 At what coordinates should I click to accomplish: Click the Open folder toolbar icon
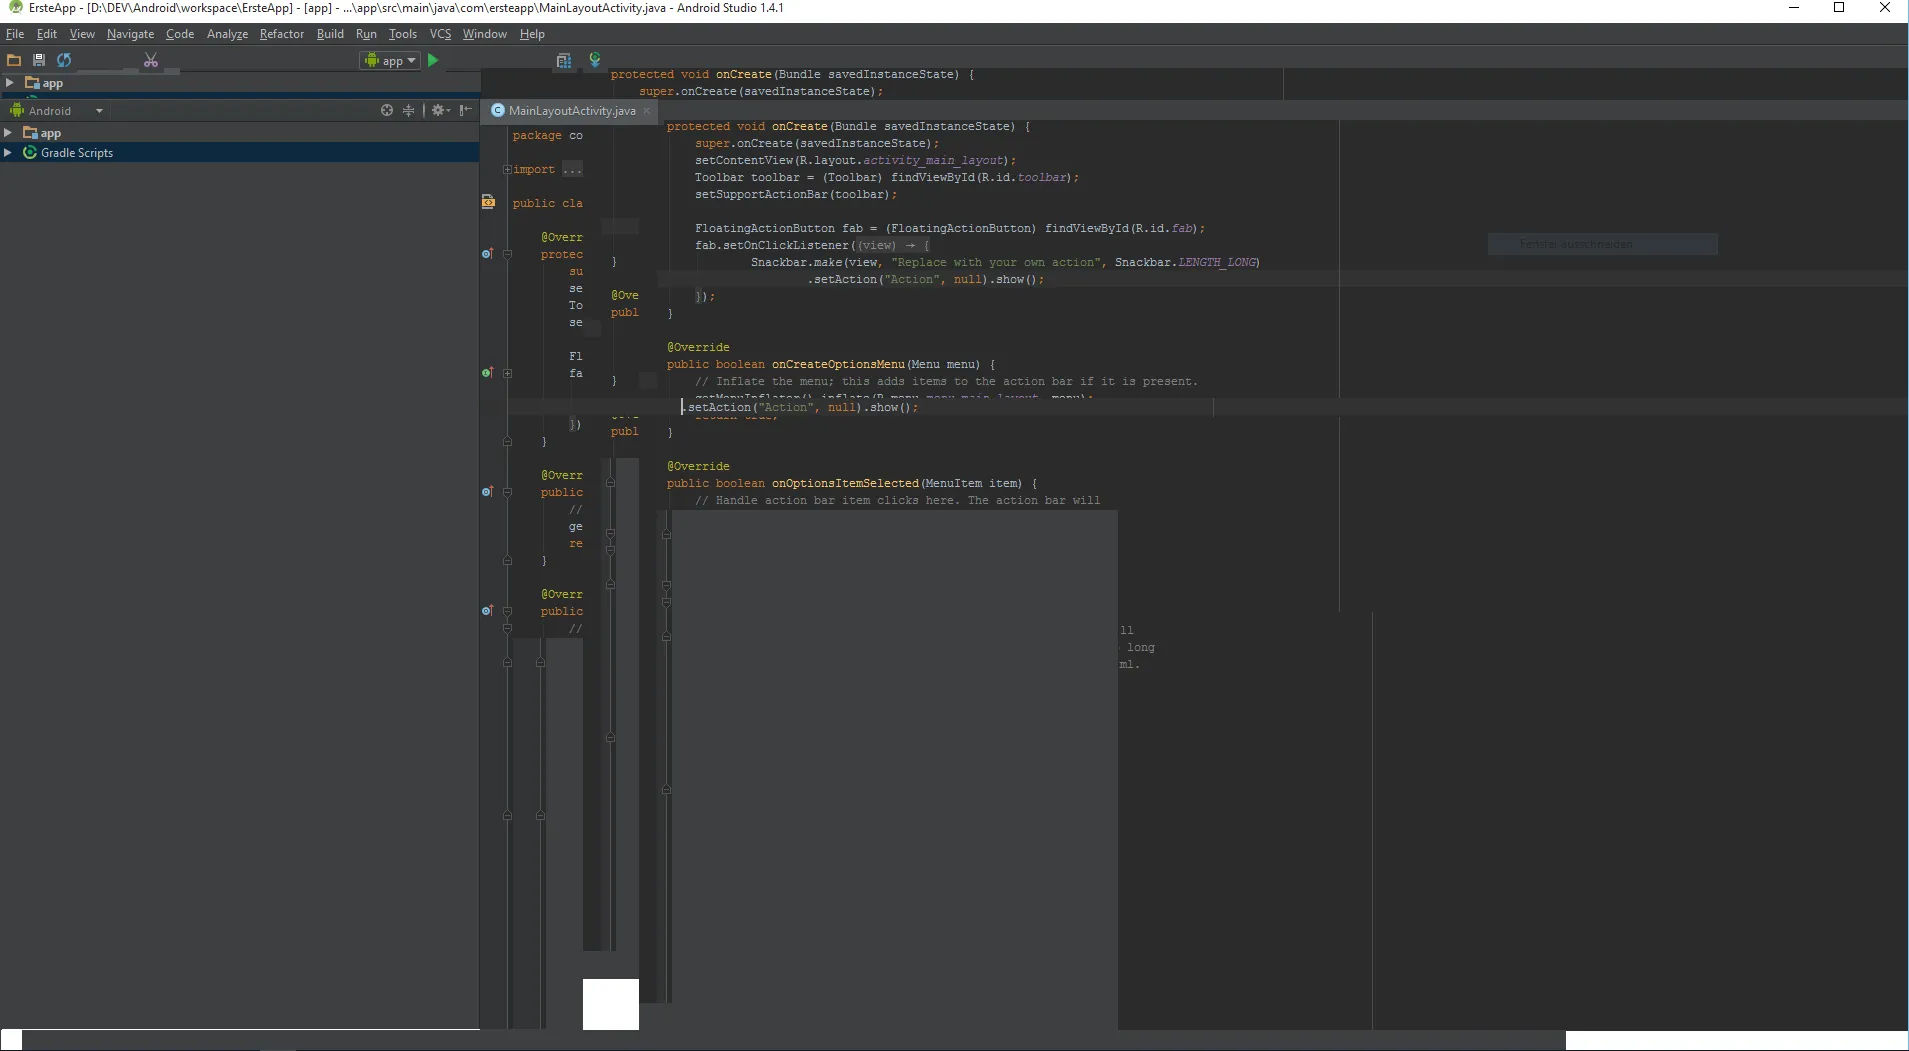[14, 60]
